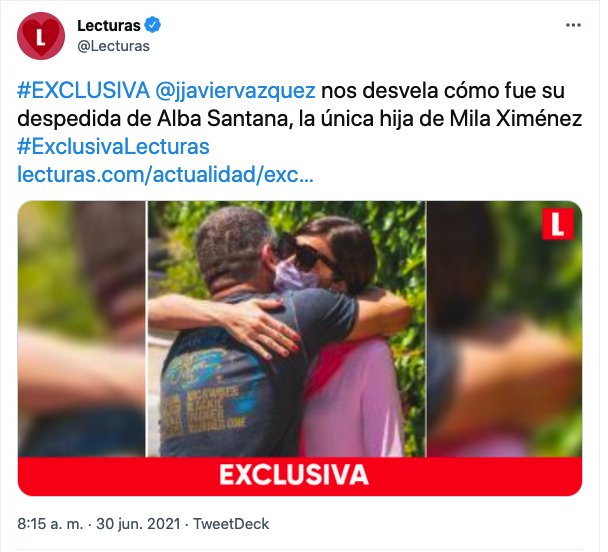
Task: Click the TweetDeck source label
Action: click(231, 524)
